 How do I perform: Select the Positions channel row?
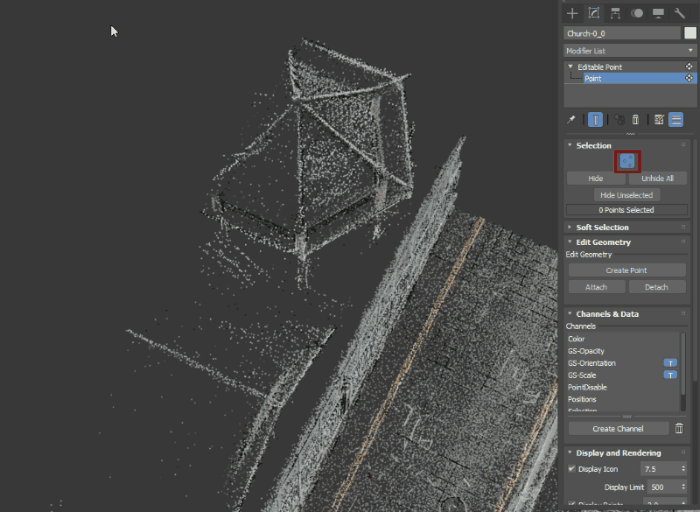(623, 399)
